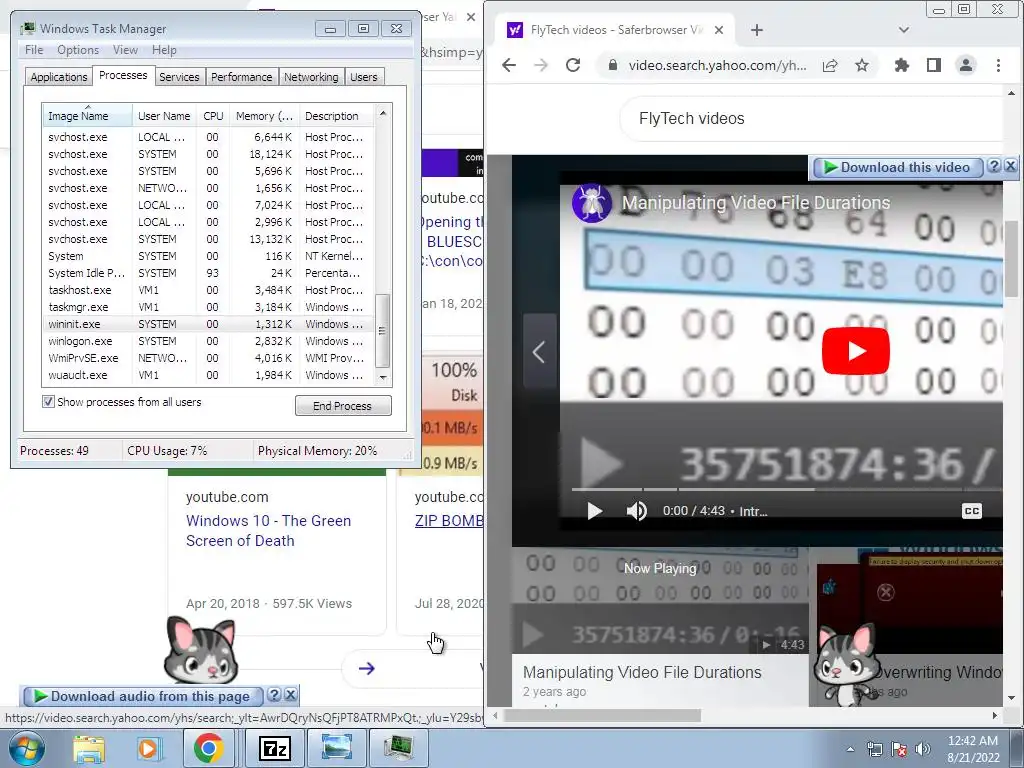Reload the Yahoo video search page
This screenshot has width=1024, height=768.
click(573, 65)
